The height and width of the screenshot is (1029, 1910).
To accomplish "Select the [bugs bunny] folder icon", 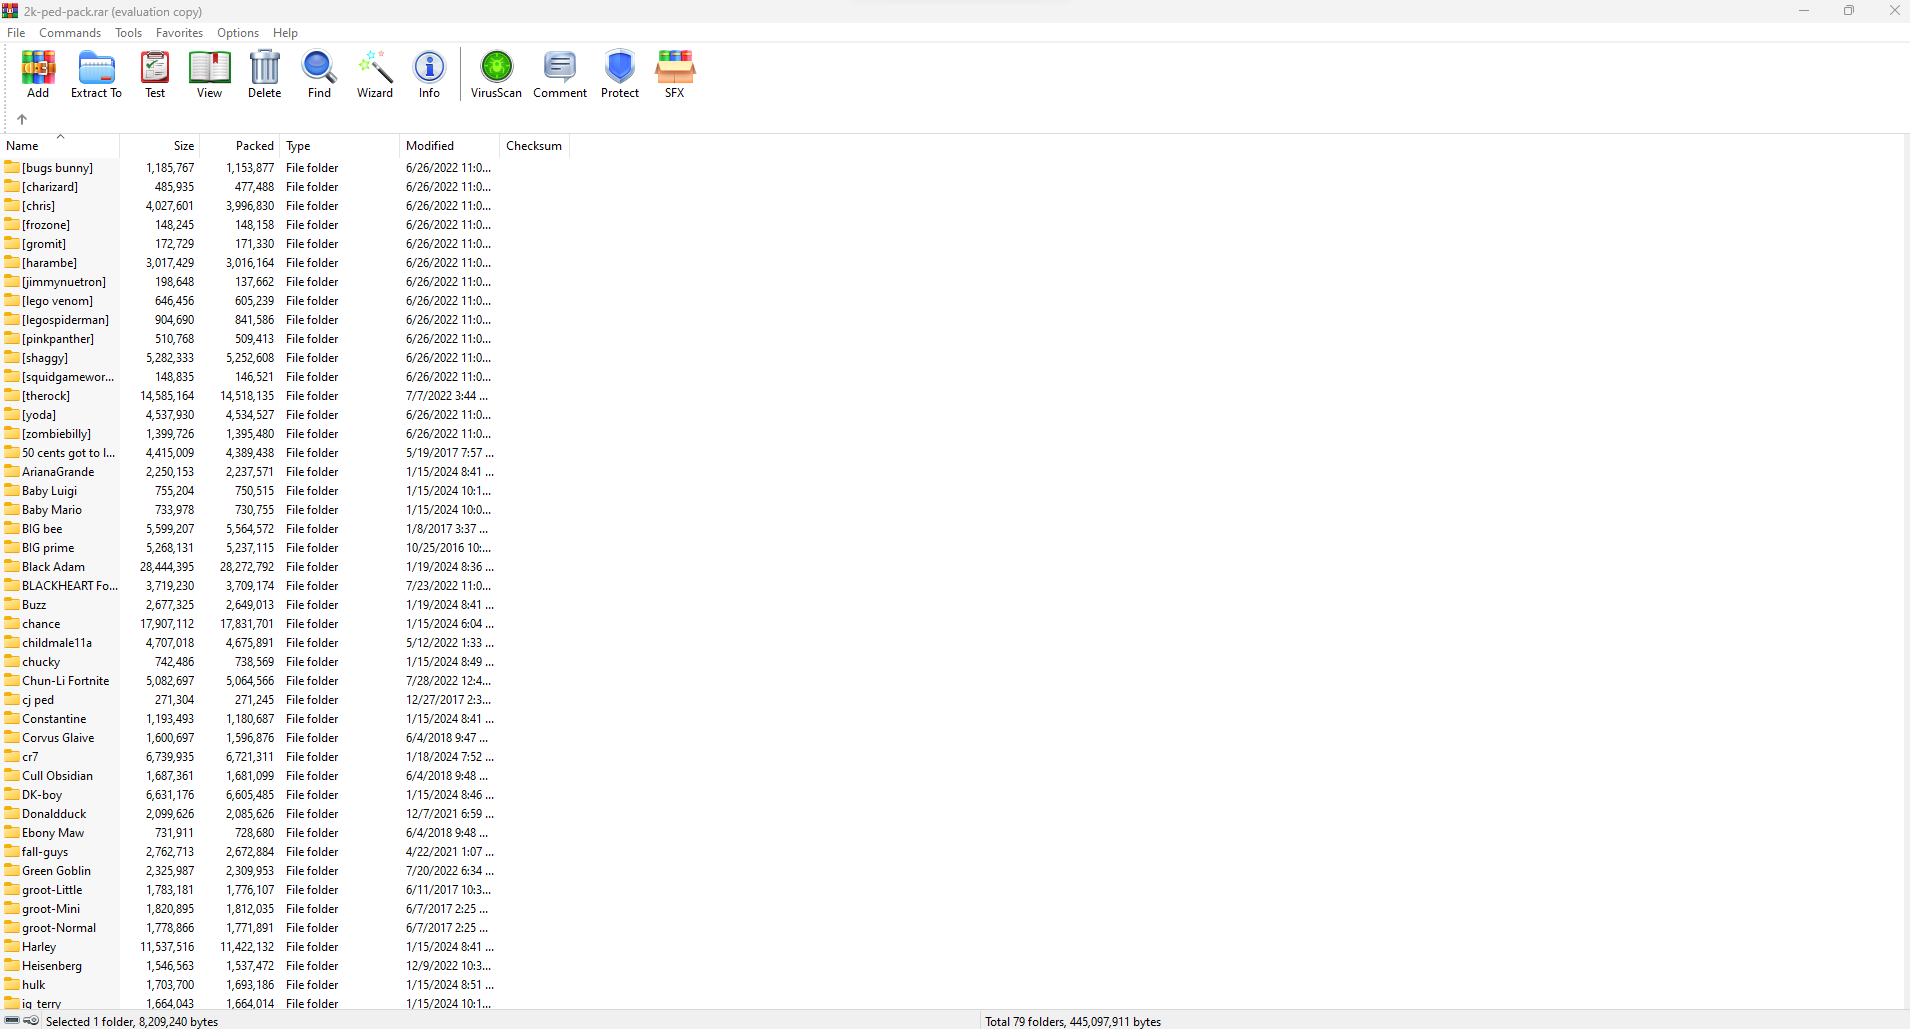I will click(12, 167).
